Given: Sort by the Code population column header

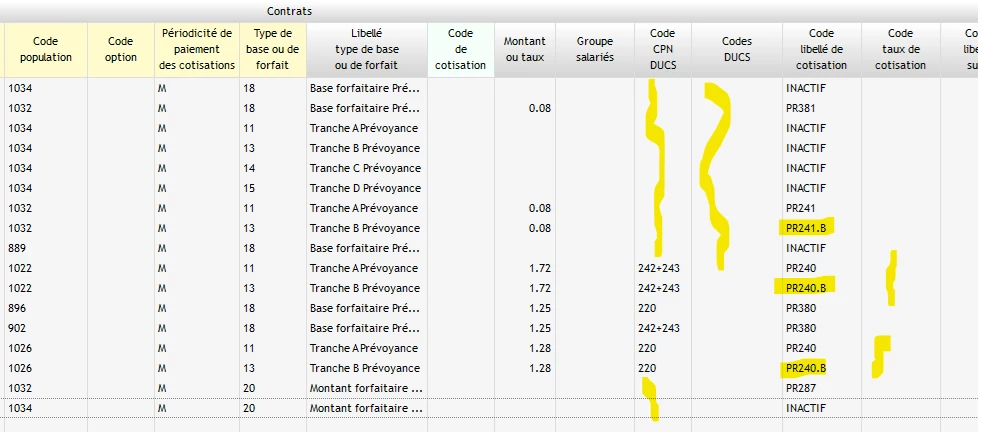Looking at the screenshot, I should pos(46,50).
